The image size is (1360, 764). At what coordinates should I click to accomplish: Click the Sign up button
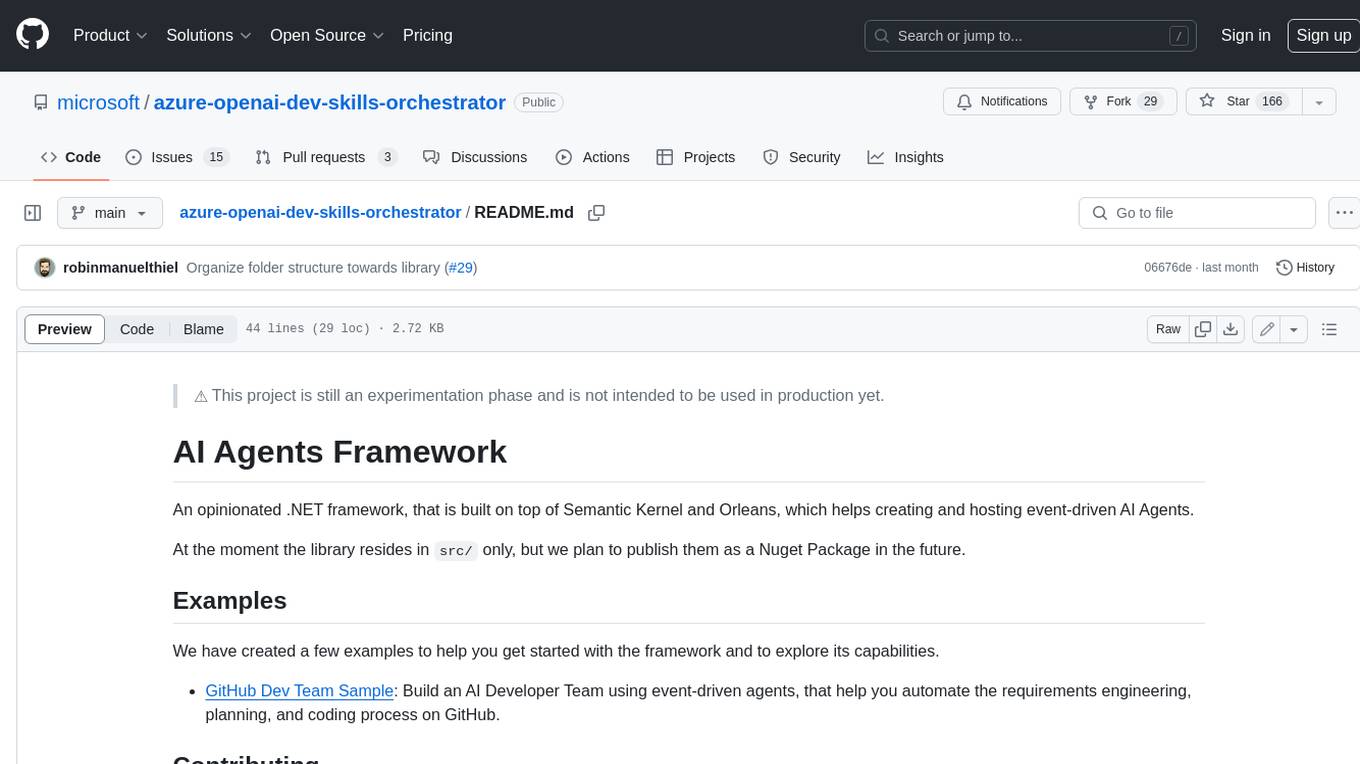tap(1323, 35)
